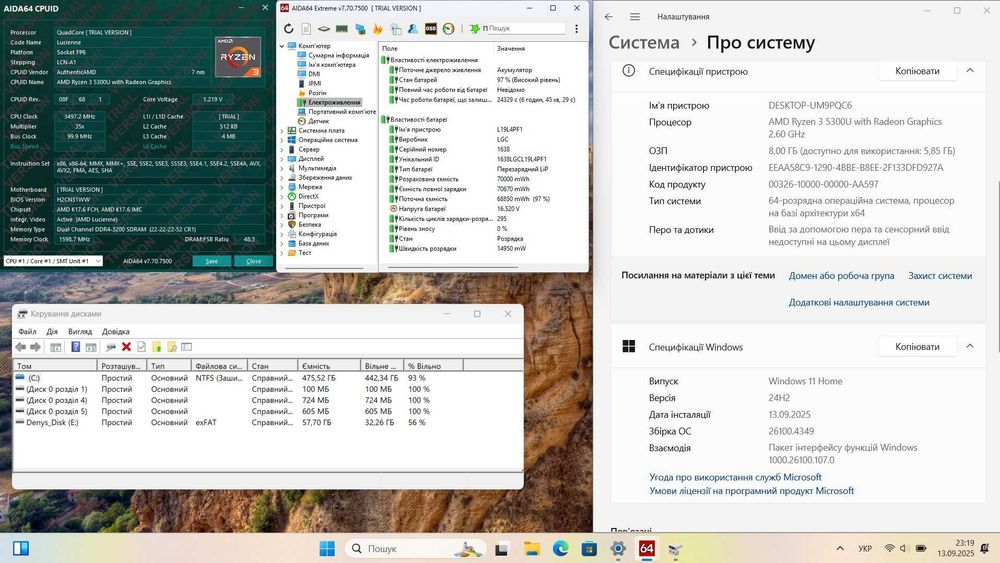Go forward in Disk Management toolbar
The image size is (1000, 563).
36,347
